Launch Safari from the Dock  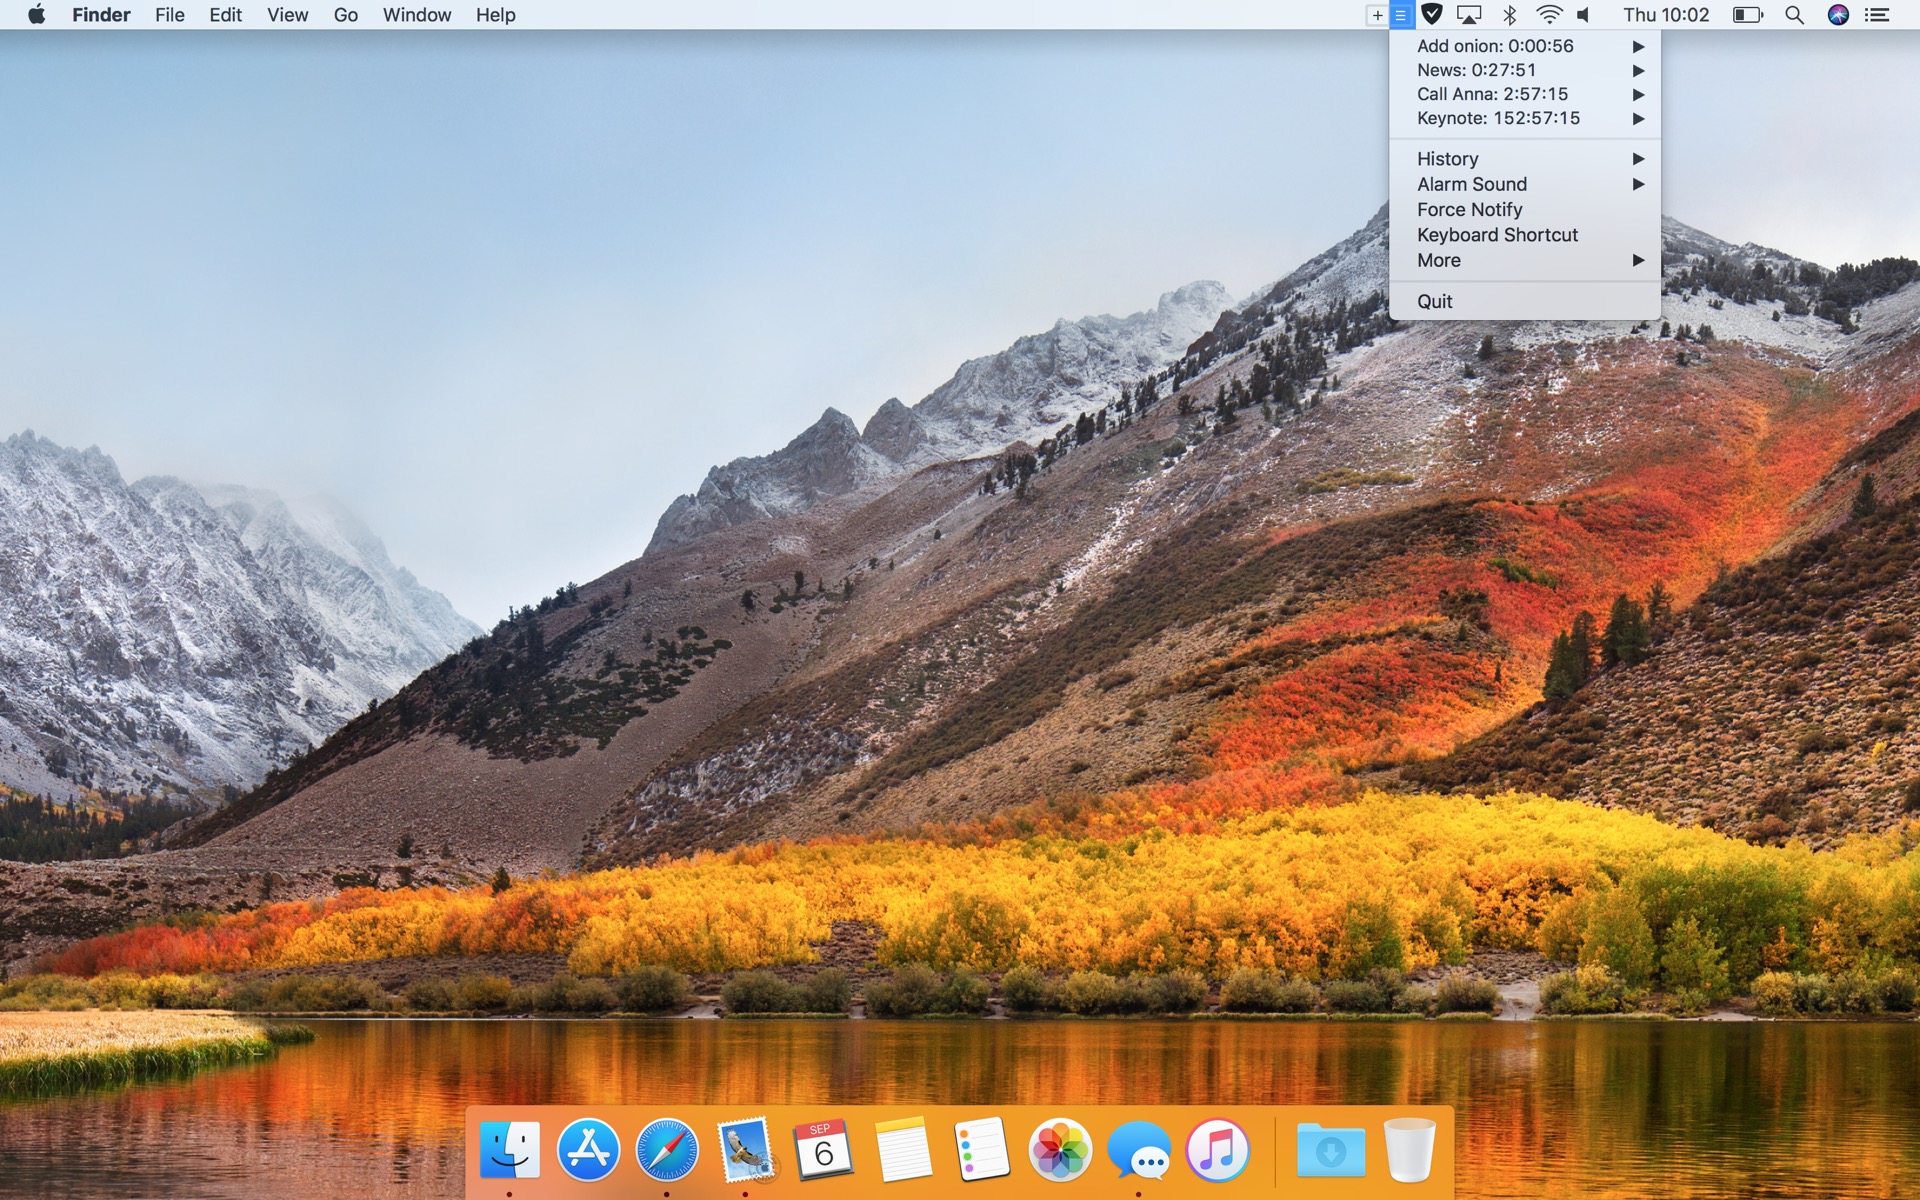(667, 1149)
